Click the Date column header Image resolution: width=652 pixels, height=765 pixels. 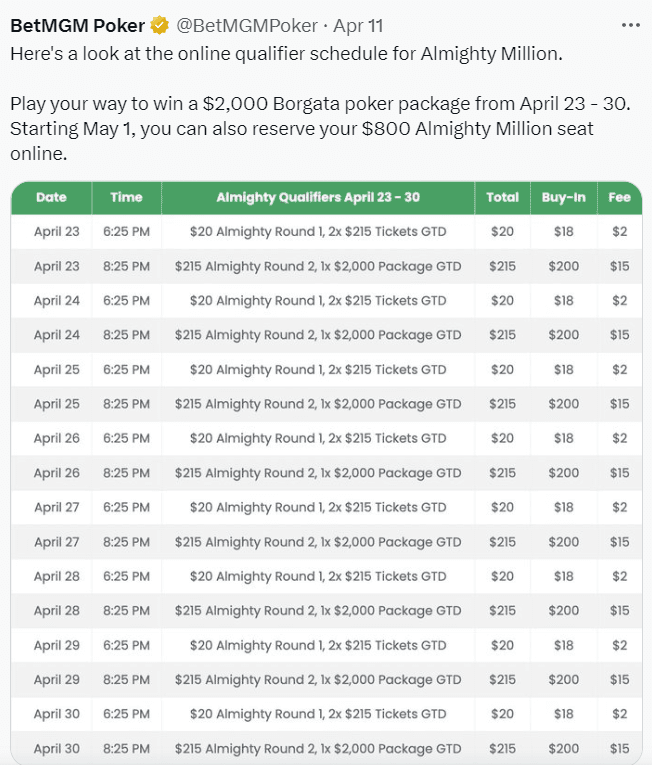tap(51, 198)
